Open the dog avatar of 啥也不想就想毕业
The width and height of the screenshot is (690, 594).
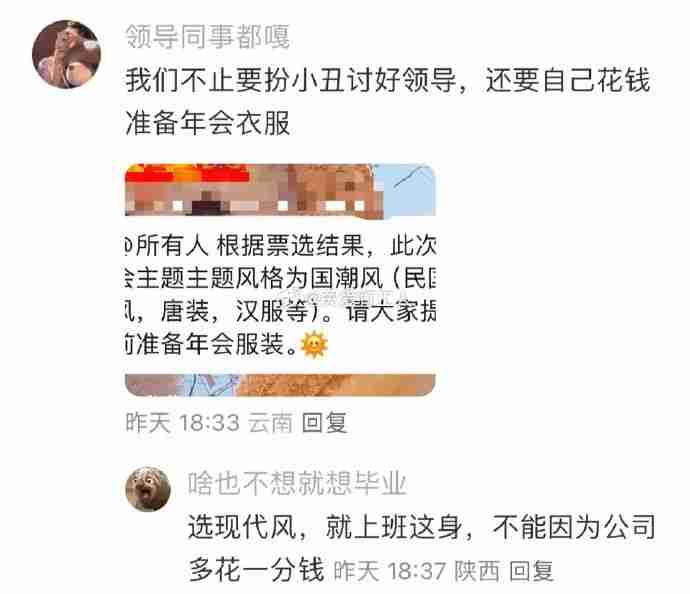(x=148, y=489)
